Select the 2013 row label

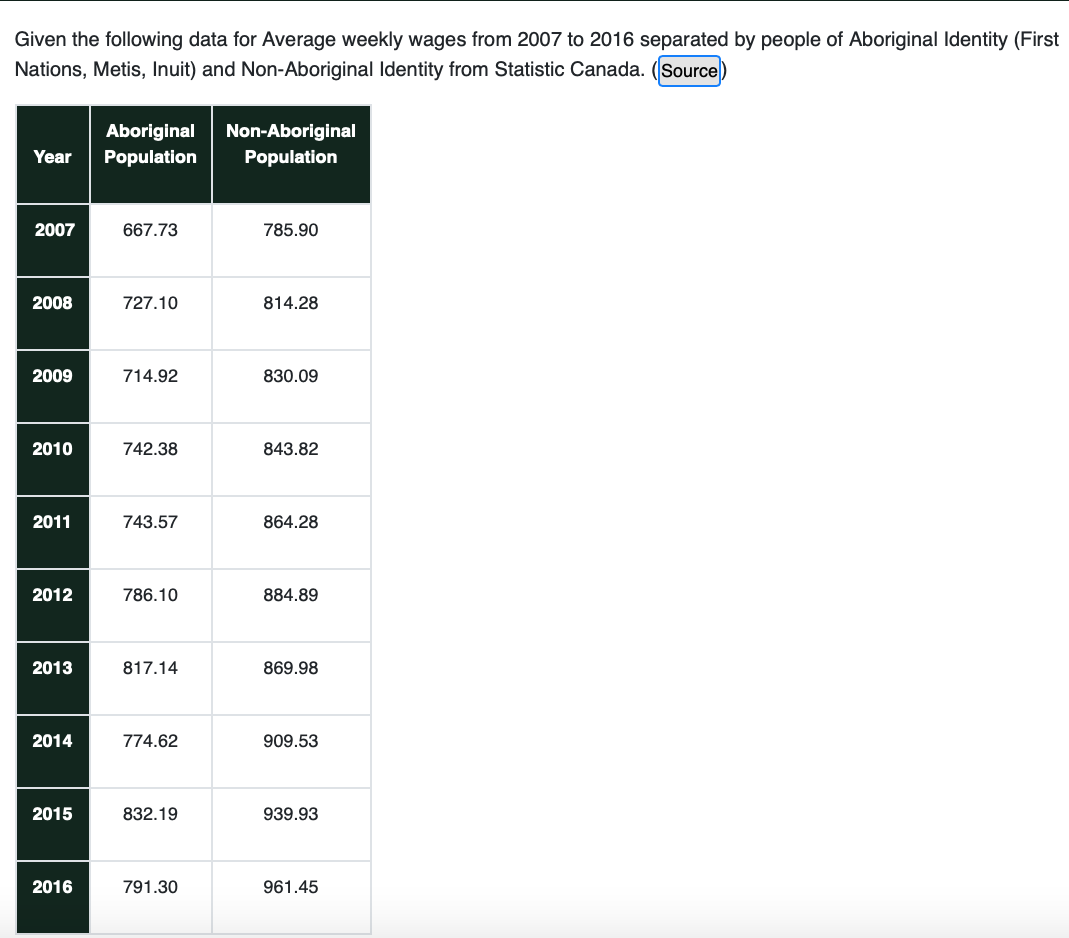coord(51,667)
